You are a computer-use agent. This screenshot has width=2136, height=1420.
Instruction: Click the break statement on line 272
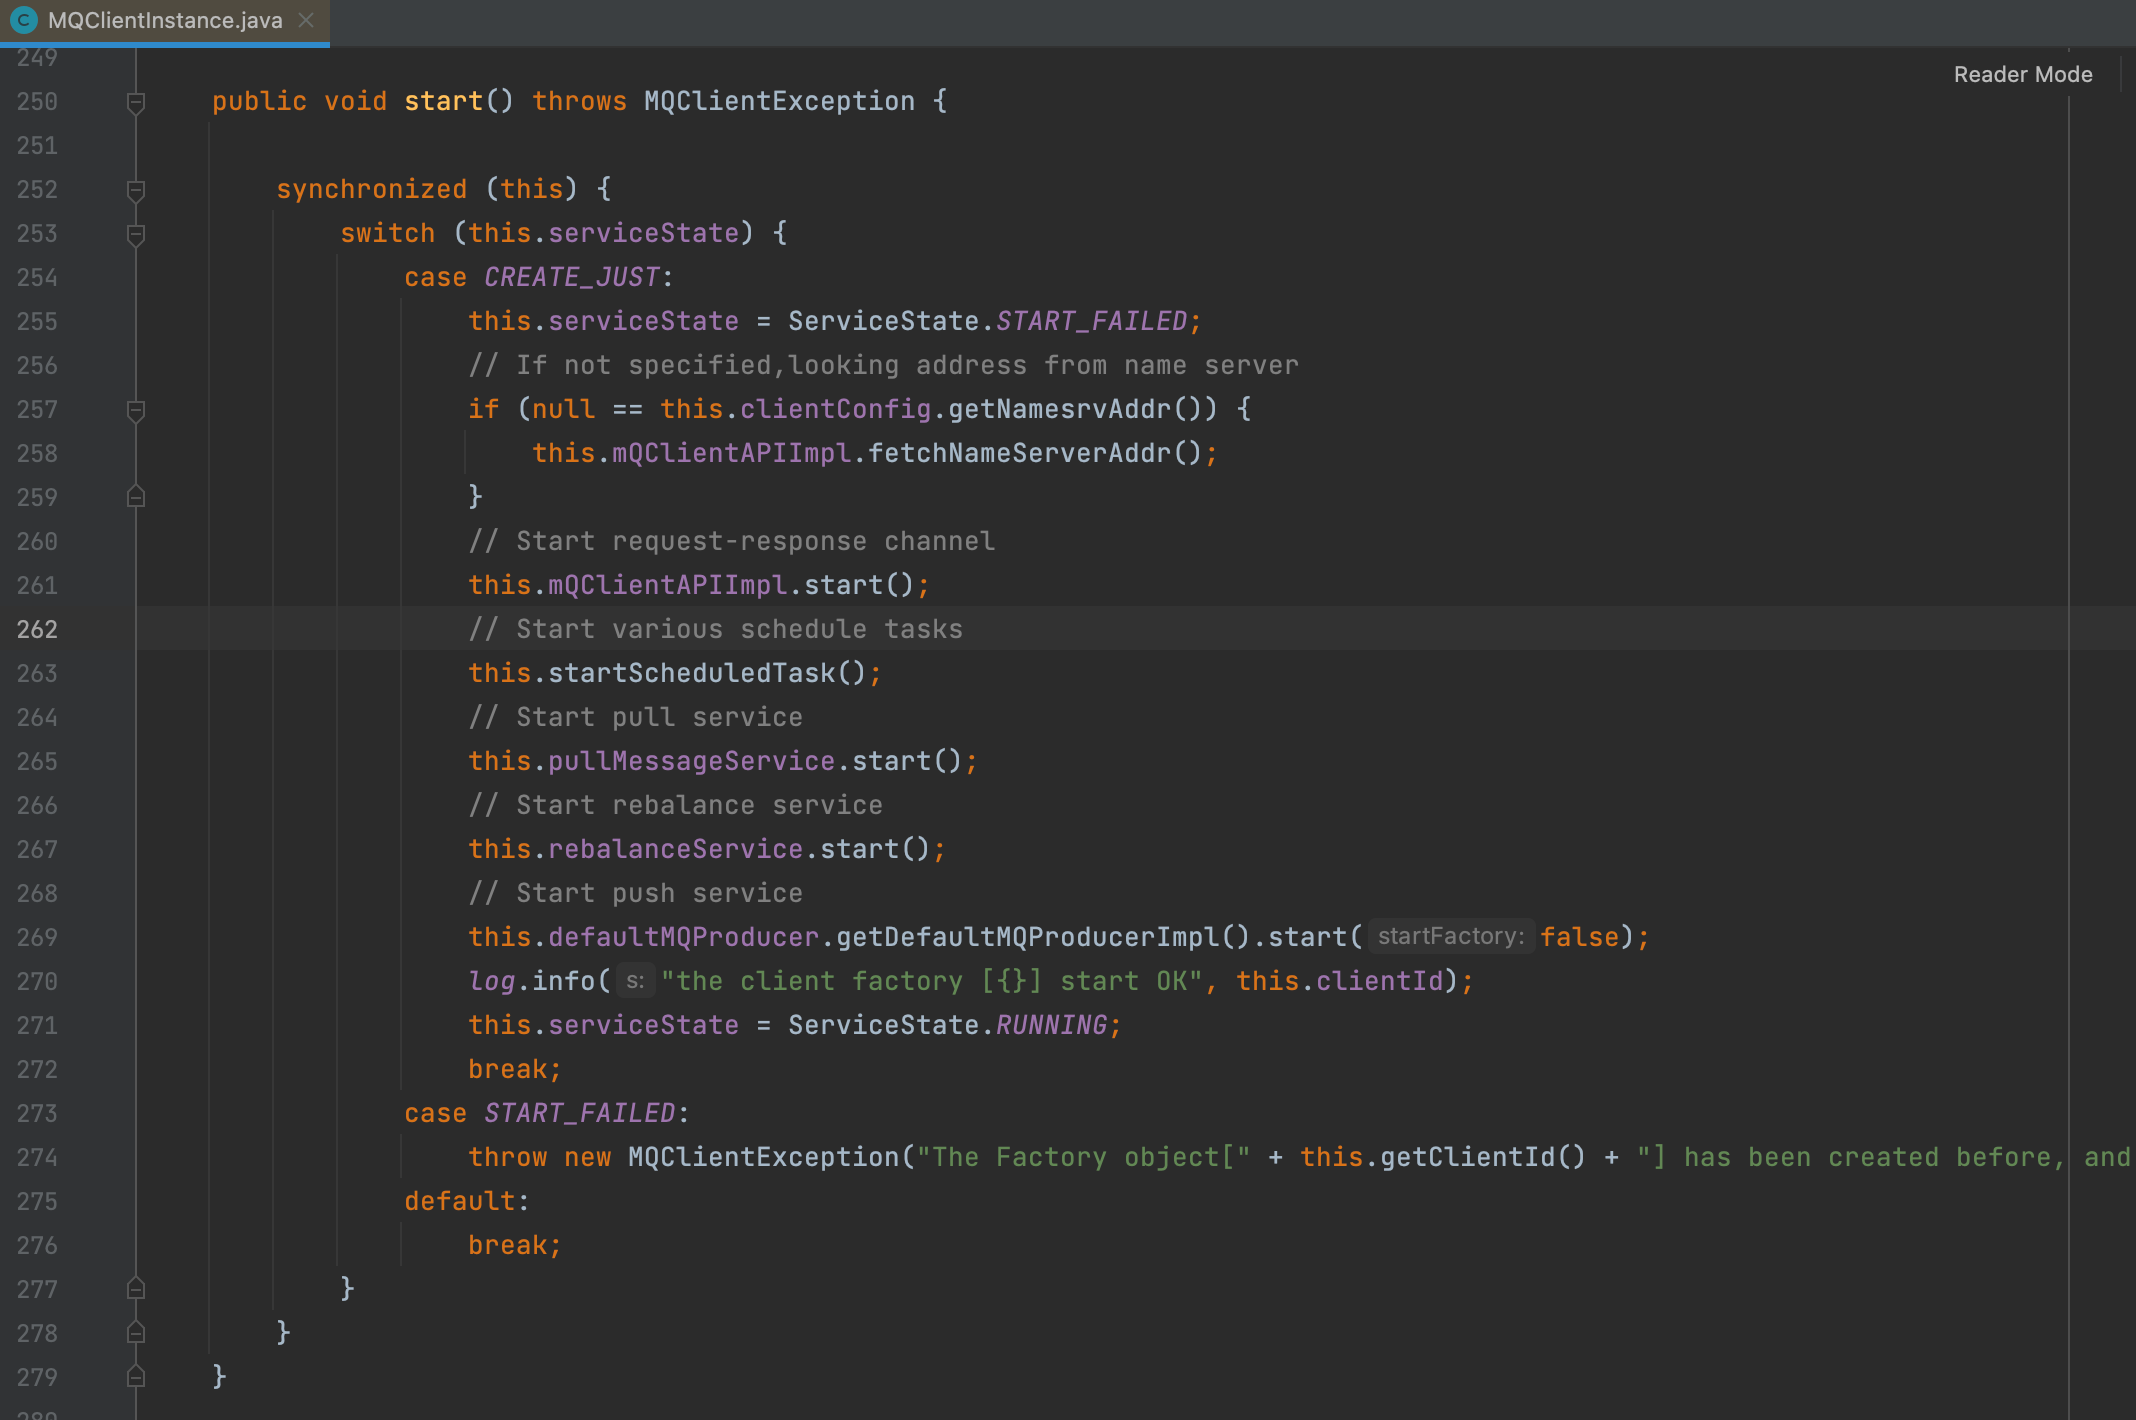point(515,1069)
